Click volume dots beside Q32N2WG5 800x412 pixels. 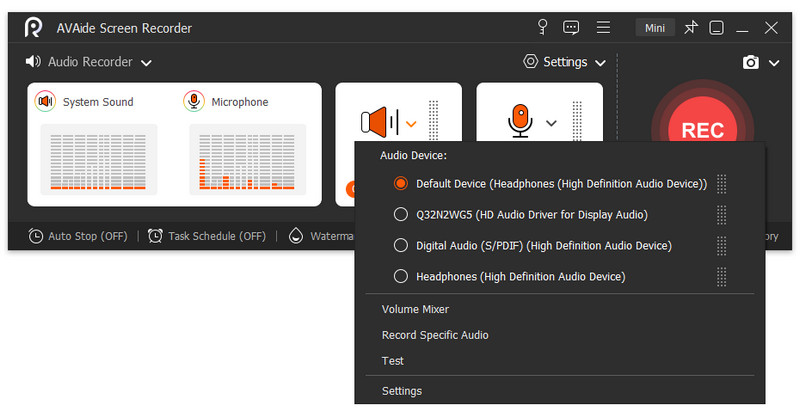click(x=721, y=215)
